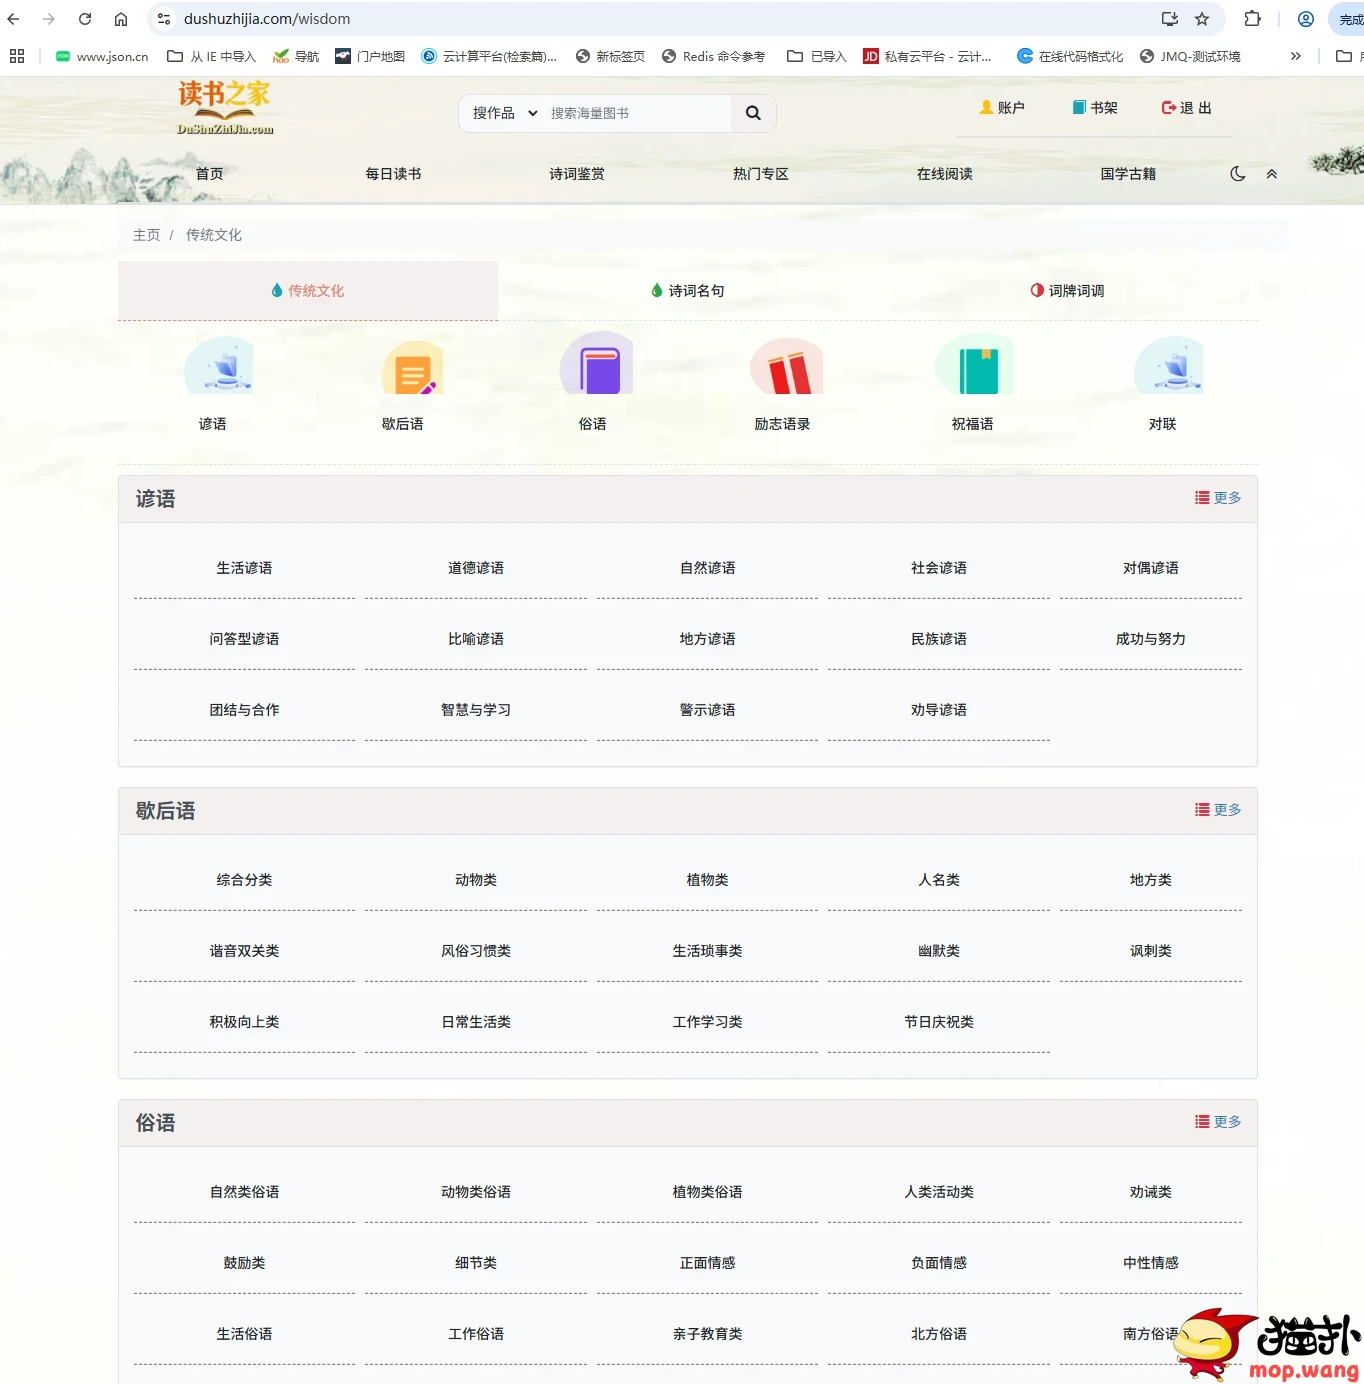The width and height of the screenshot is (1364, 1384).
Task: Click the 退出 logout button
Action: click(x=1186, y=108)
